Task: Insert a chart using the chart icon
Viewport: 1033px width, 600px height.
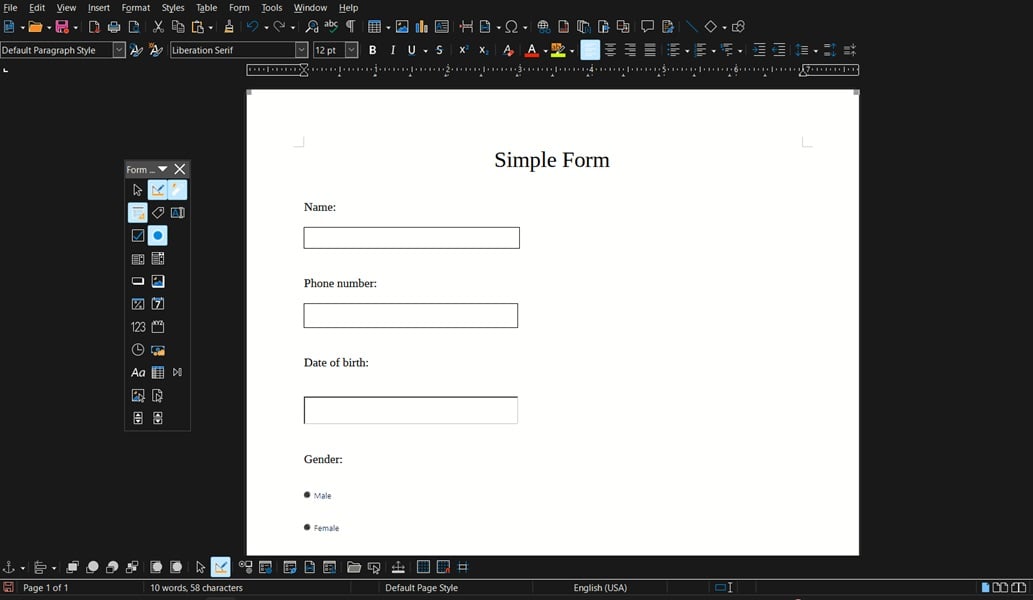Action: pyautogui.click(x=422, y=26)
